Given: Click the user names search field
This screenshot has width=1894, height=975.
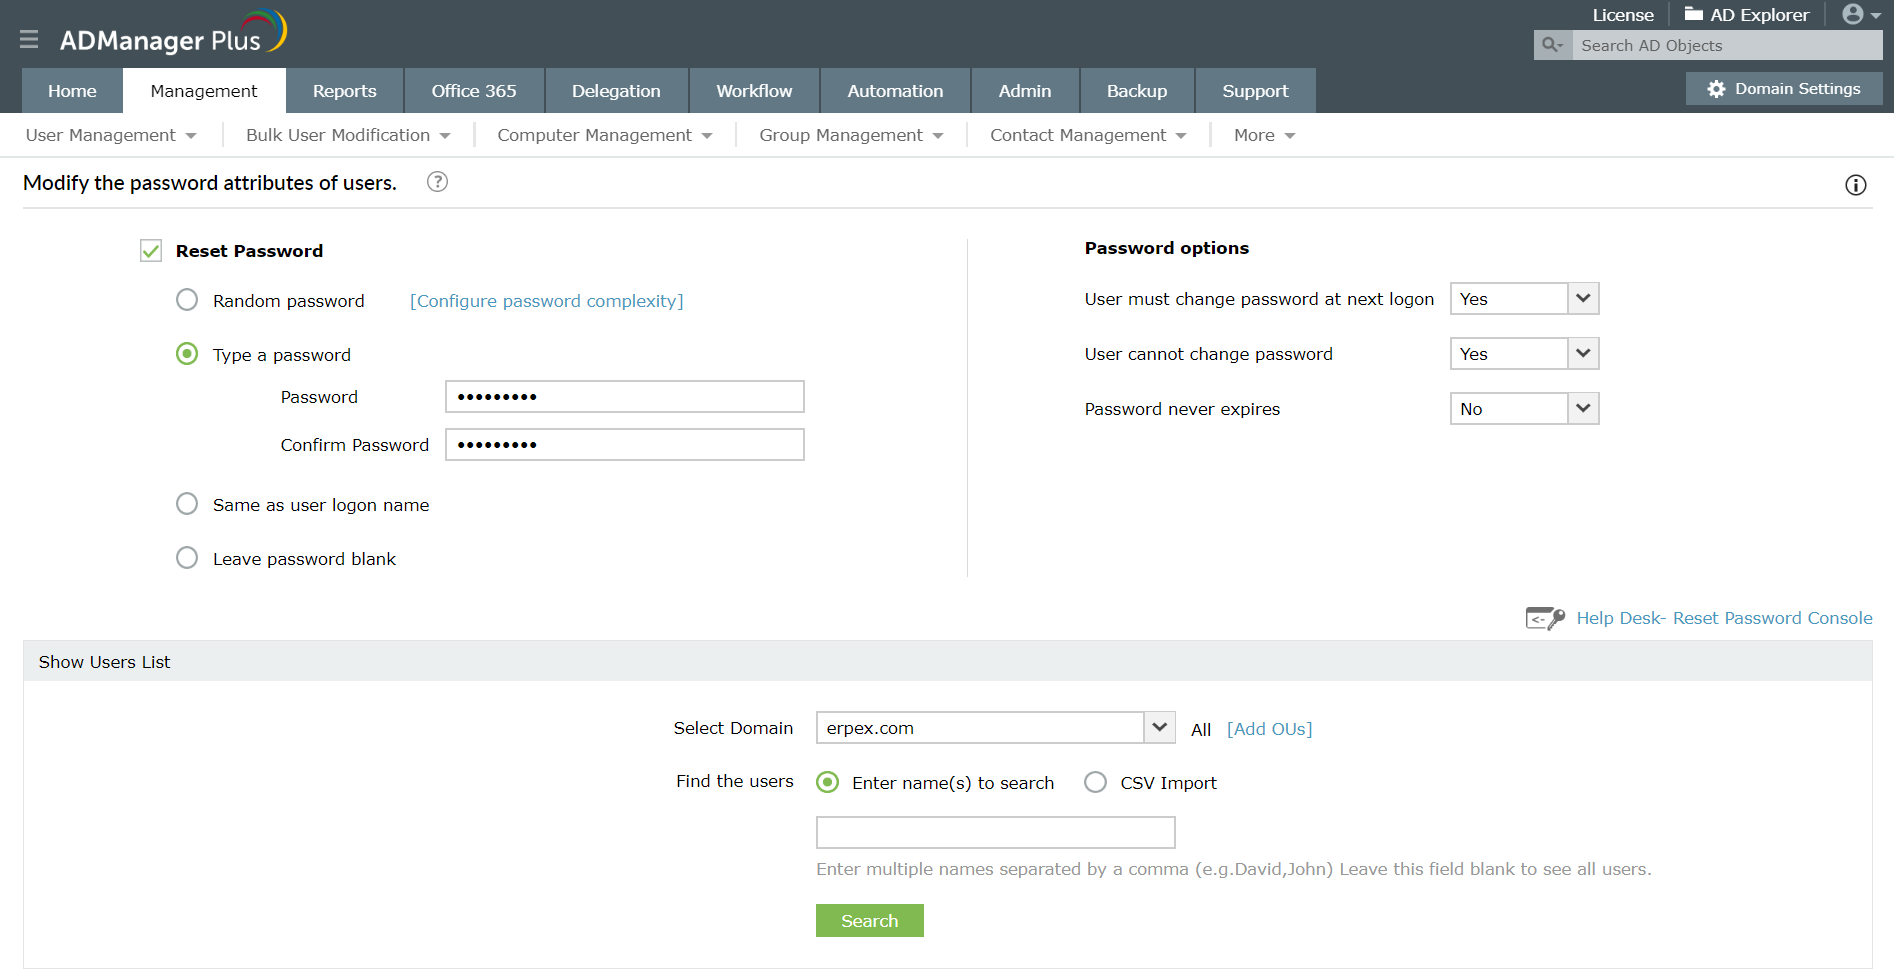Looking at the screenshot, I should 996,833.
